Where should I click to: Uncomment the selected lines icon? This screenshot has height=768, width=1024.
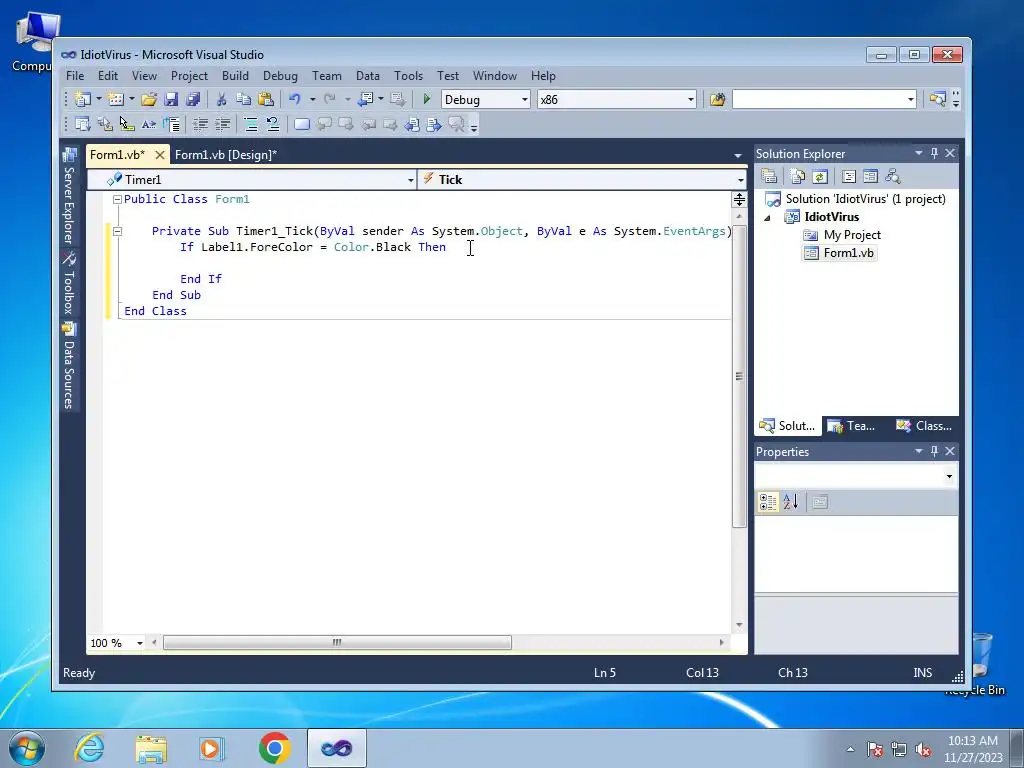point(273,124)
